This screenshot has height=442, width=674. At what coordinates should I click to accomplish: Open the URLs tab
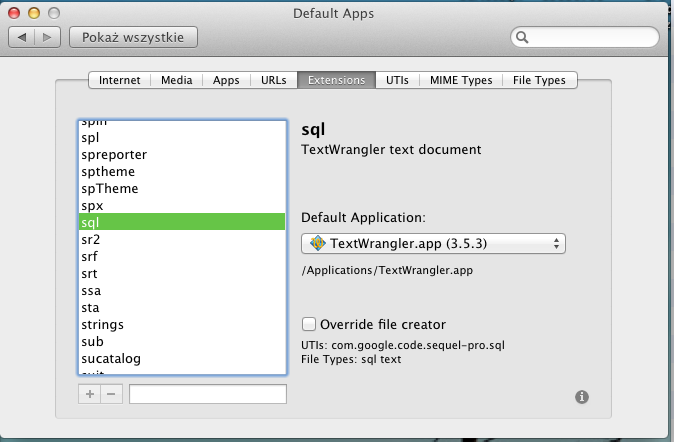[273, 80]
